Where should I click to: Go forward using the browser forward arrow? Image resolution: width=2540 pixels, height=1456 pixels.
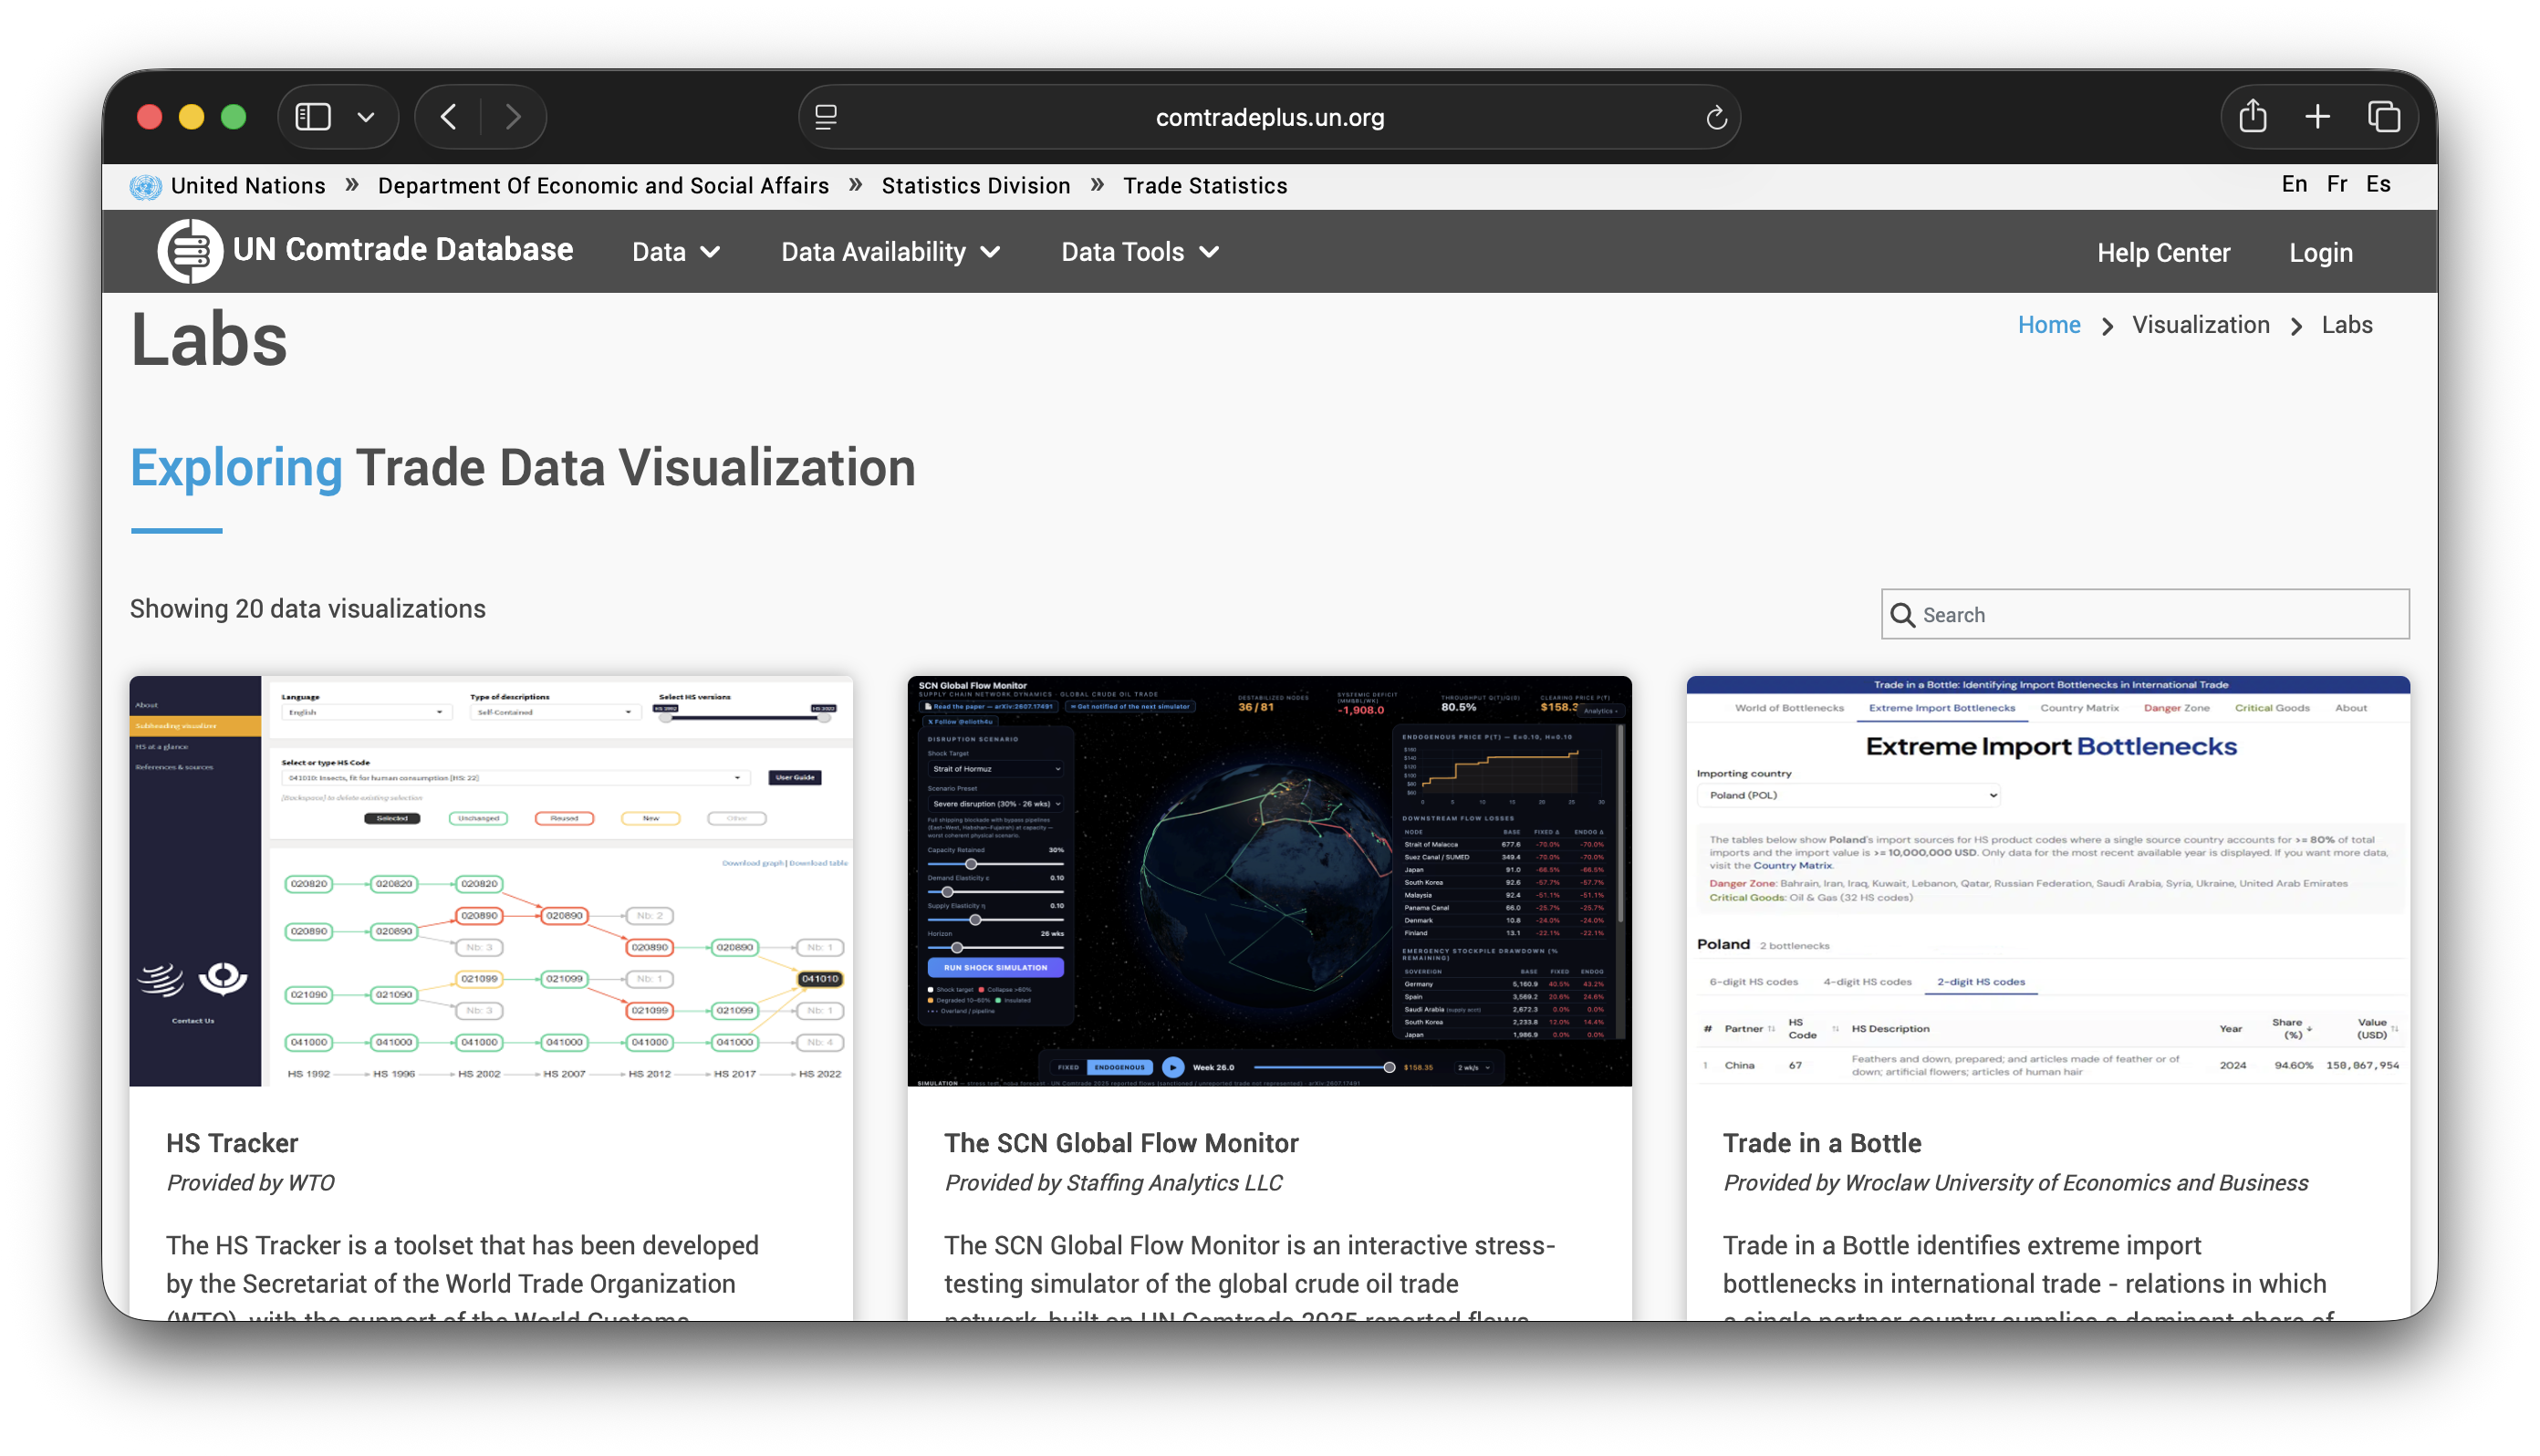(x=513, y=117)
